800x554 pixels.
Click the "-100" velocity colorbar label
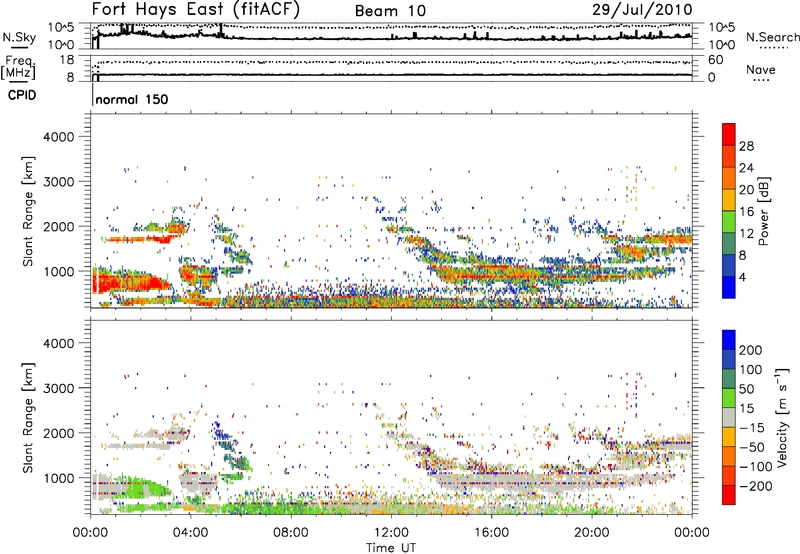(x=756, y=467)
